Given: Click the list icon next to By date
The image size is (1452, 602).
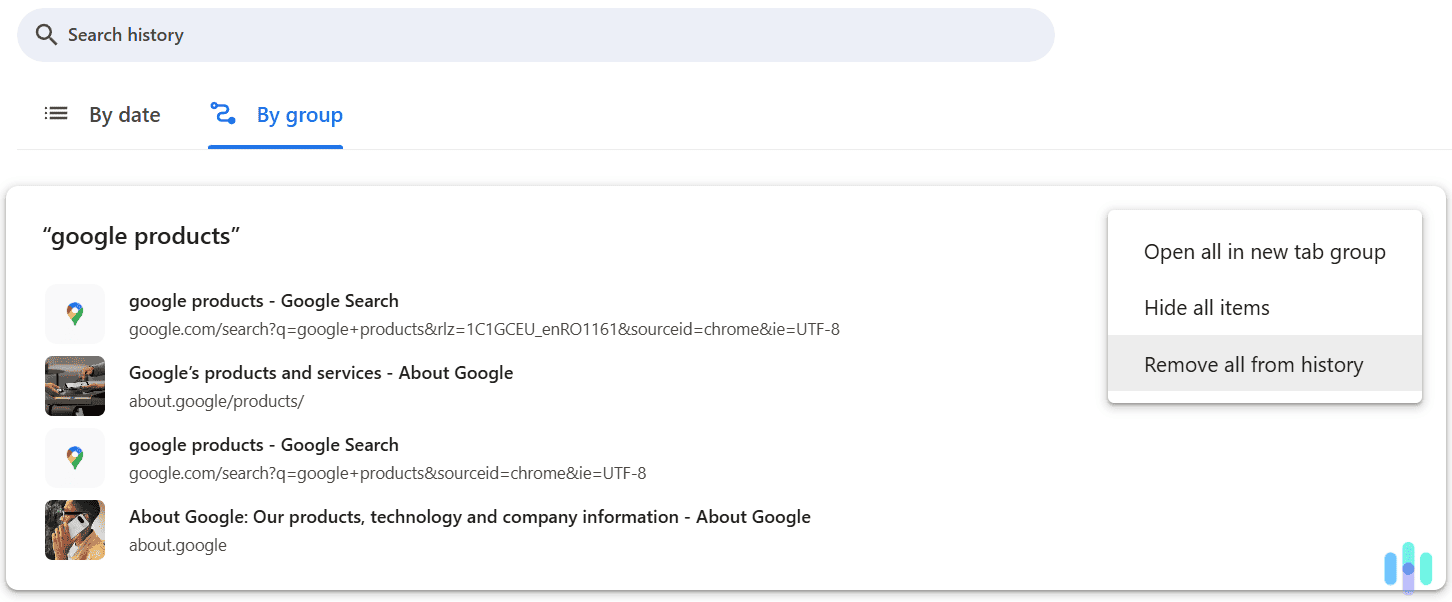Looking at the screenshot, I should pos(56,113).
